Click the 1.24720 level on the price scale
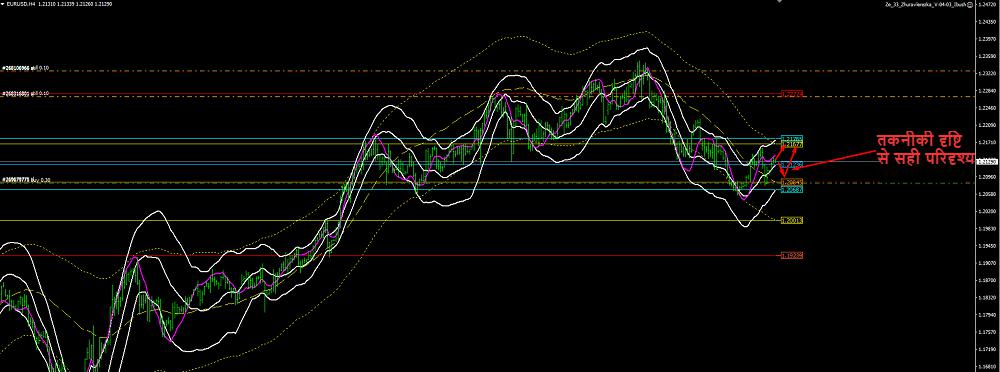Image resolution: width=1000 pixels, height=372 pixels. click(x=988, y=4)
